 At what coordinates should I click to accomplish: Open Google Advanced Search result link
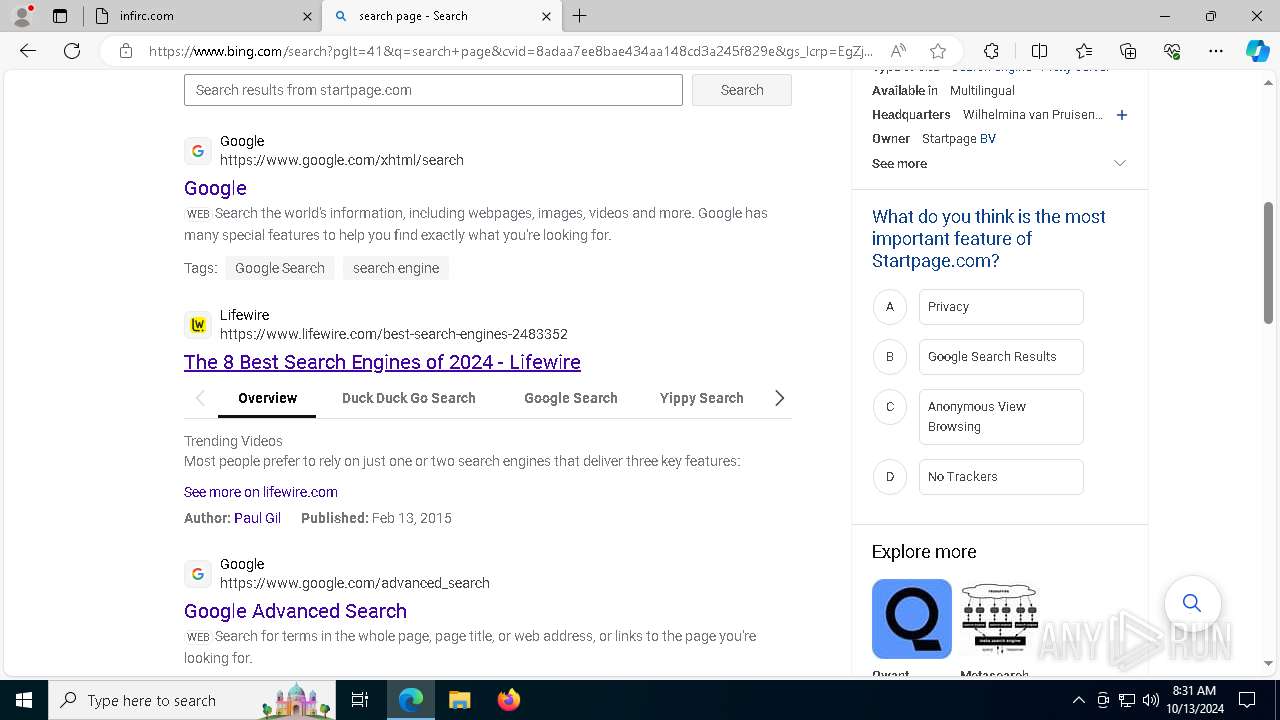tap(295, 611)
